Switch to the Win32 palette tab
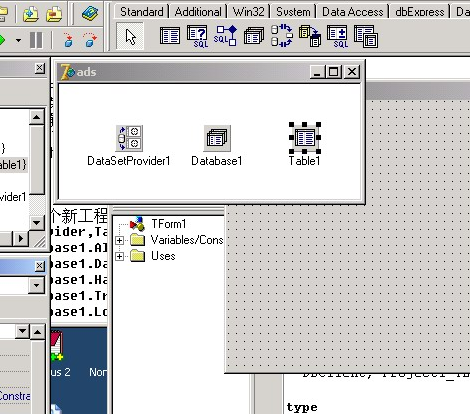The height and width of the screenshot is (416, 471). tap(248, 12)
